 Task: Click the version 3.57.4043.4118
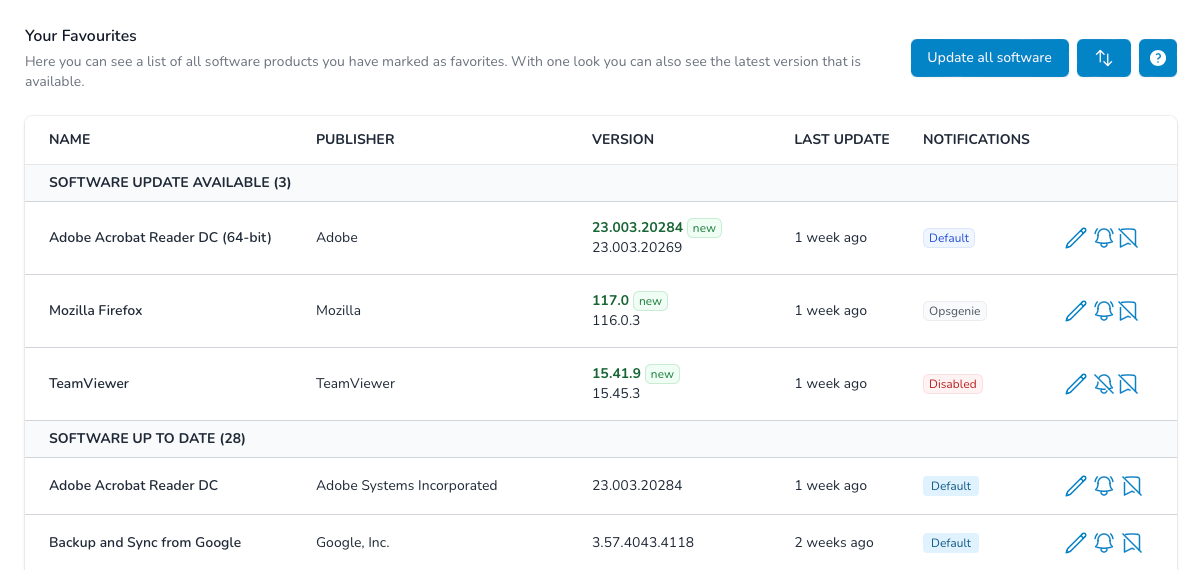643,543
